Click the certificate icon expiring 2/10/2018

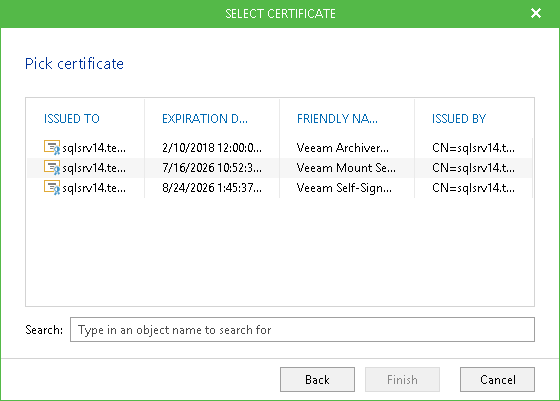[52, 147]
